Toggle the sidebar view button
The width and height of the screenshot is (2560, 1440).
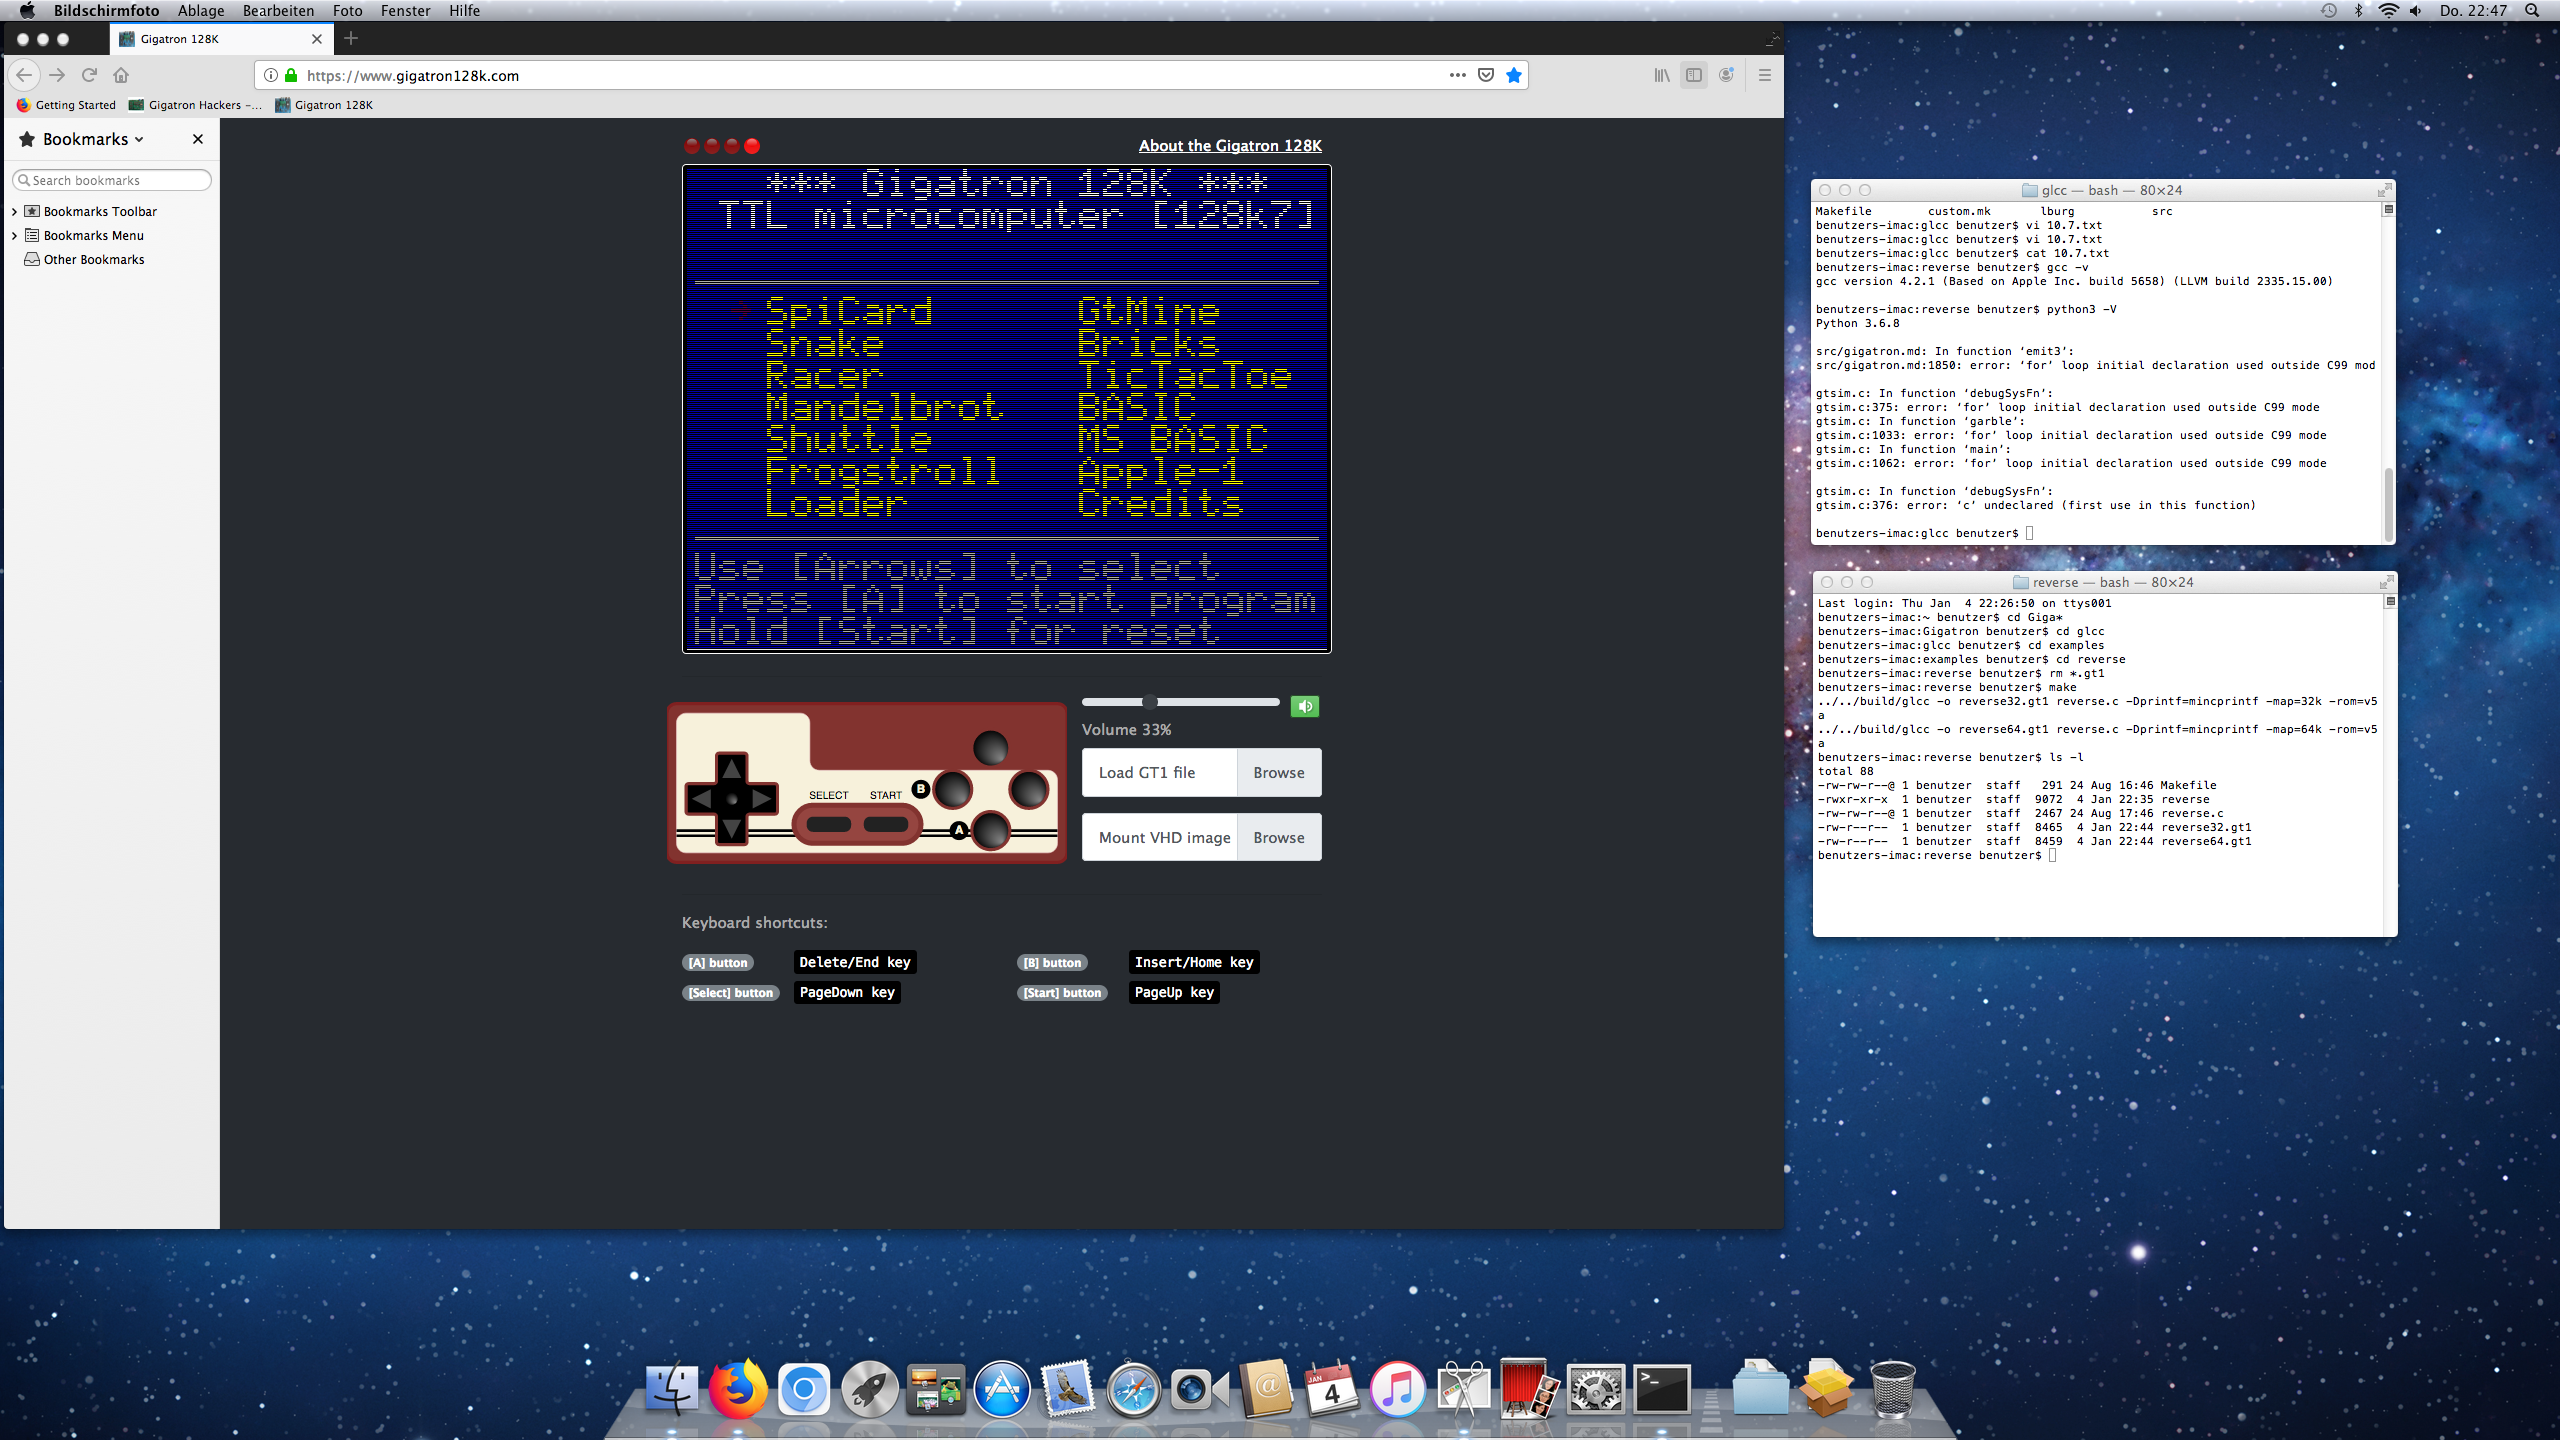click(1694, 75)
